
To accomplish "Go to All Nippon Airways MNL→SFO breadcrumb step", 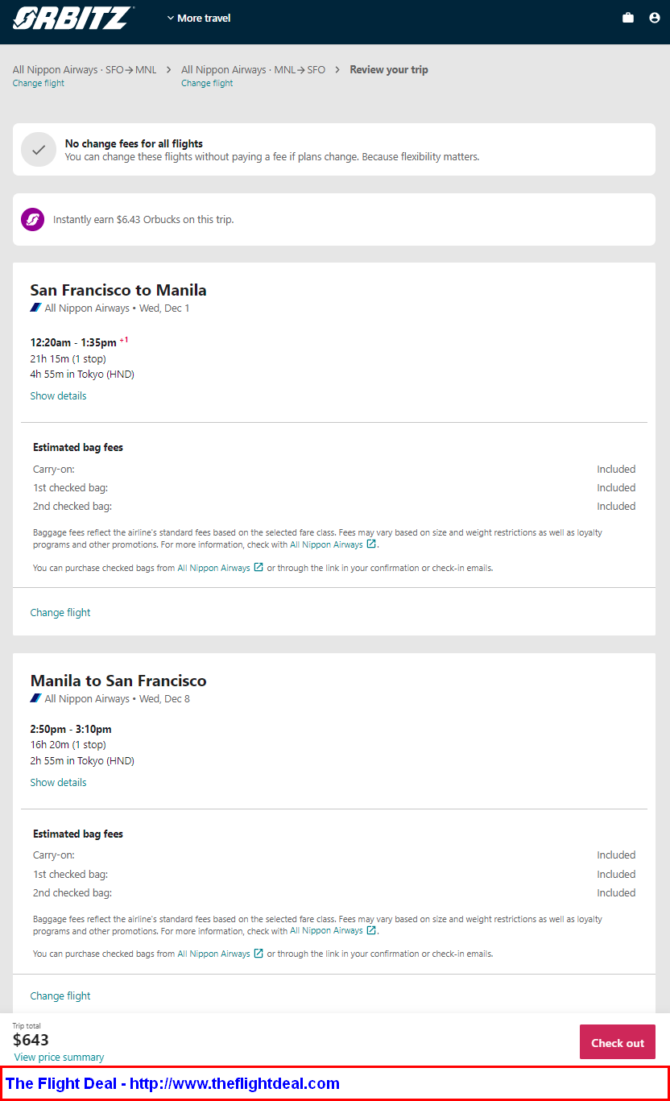I will tap(254, 70).
